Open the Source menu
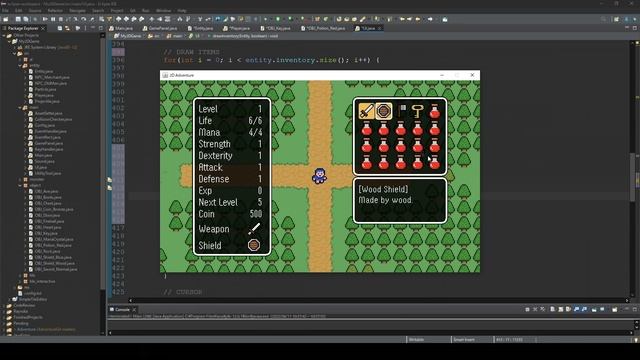This screenshot has width=640, height=360. pos(35,11)
